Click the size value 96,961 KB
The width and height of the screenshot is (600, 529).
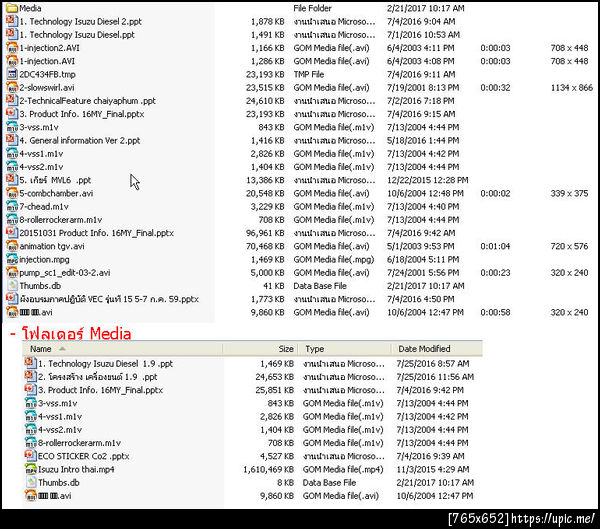pyautogui.click(x=265, y=233)
